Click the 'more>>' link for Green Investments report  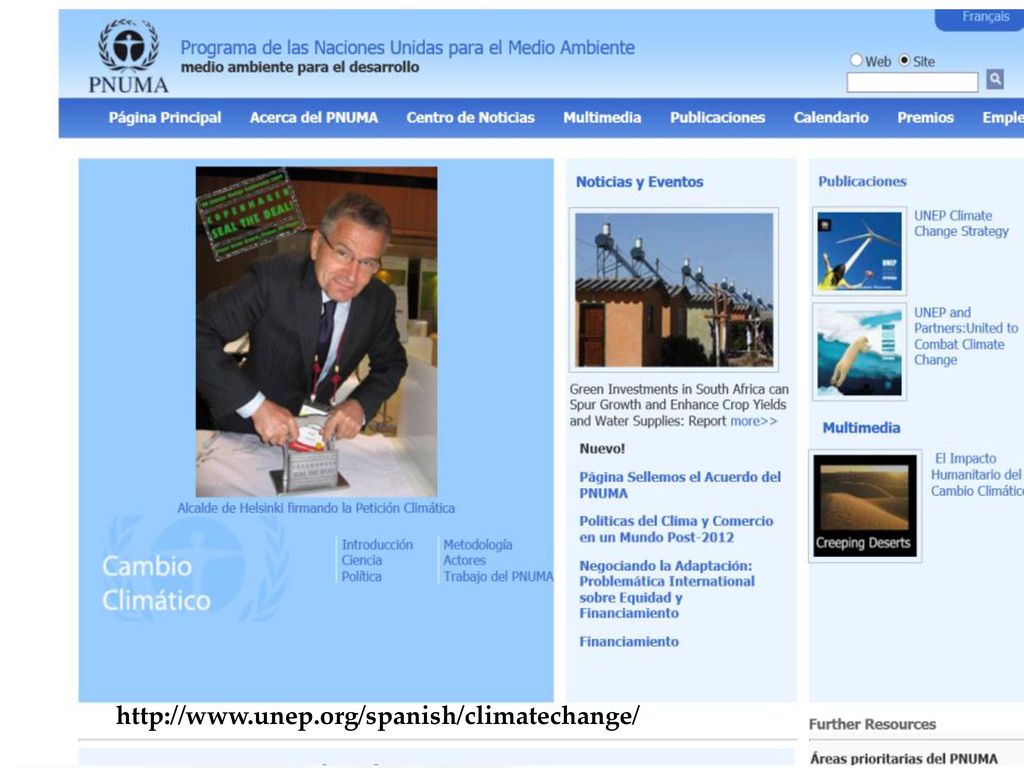[x=754, y=421]
